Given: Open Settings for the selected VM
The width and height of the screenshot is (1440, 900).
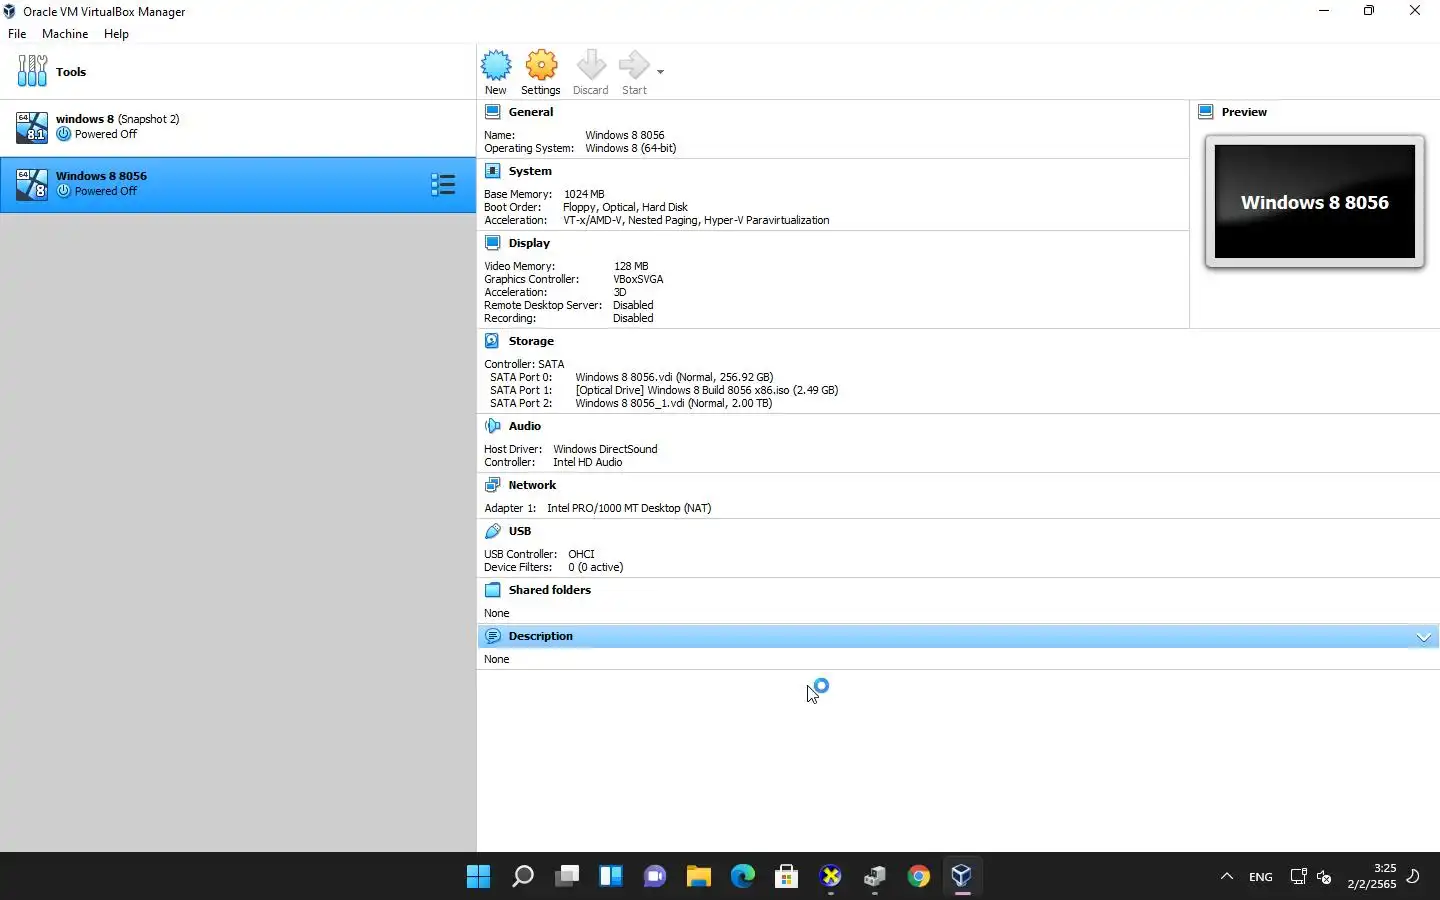Looking at the screenshot, I should tap(541, 72).
